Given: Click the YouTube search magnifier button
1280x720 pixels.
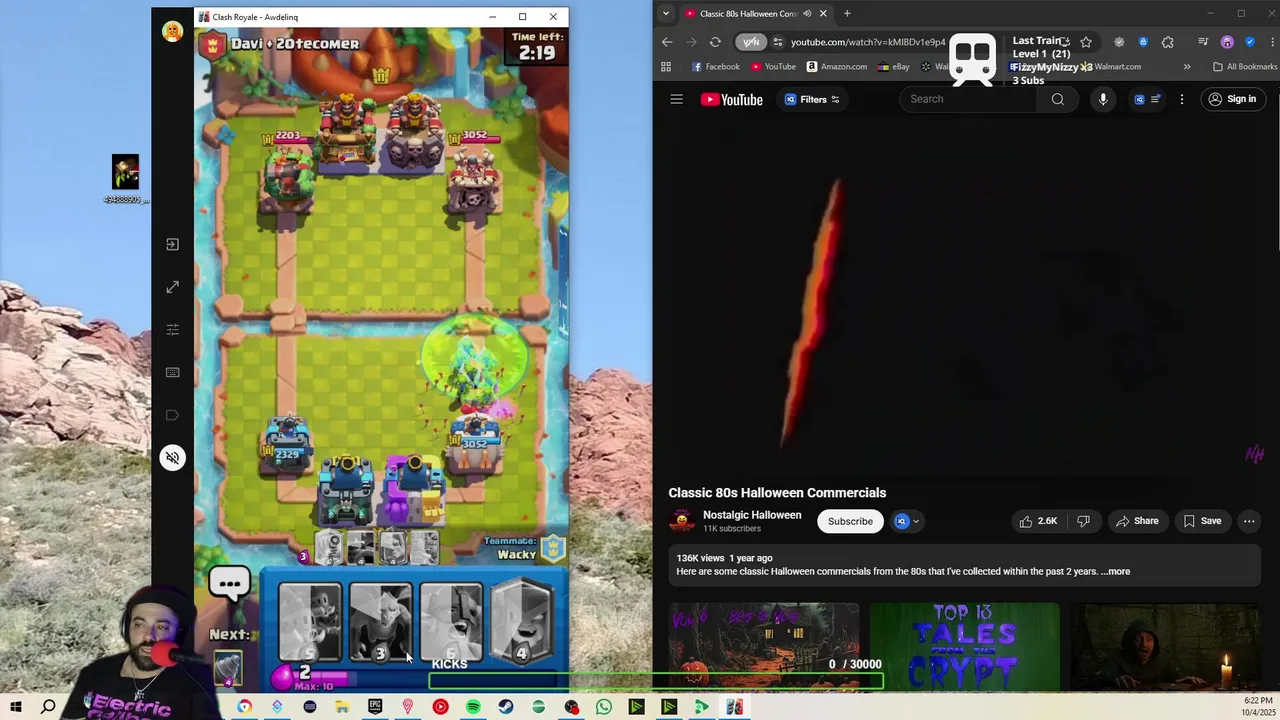Looking at the screenshot, I should [x=1057, y=99].
